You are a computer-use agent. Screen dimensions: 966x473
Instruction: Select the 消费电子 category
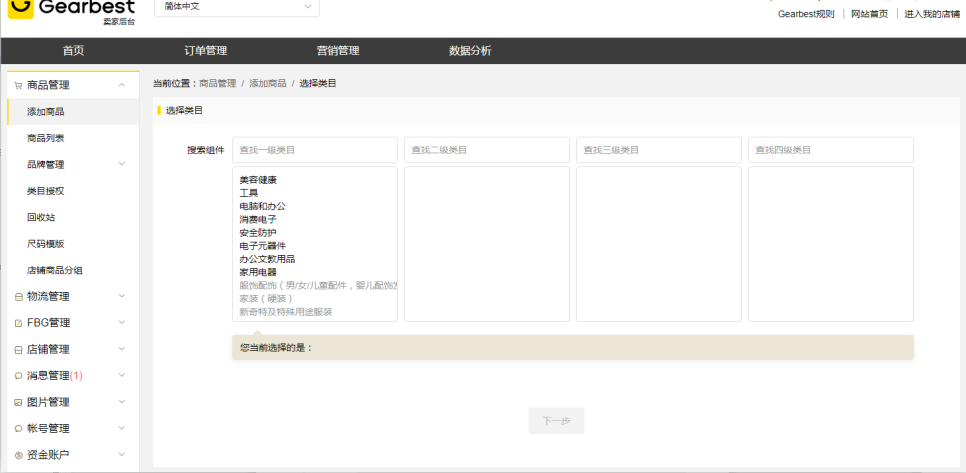pyautogui.click(x=258, y=220)
